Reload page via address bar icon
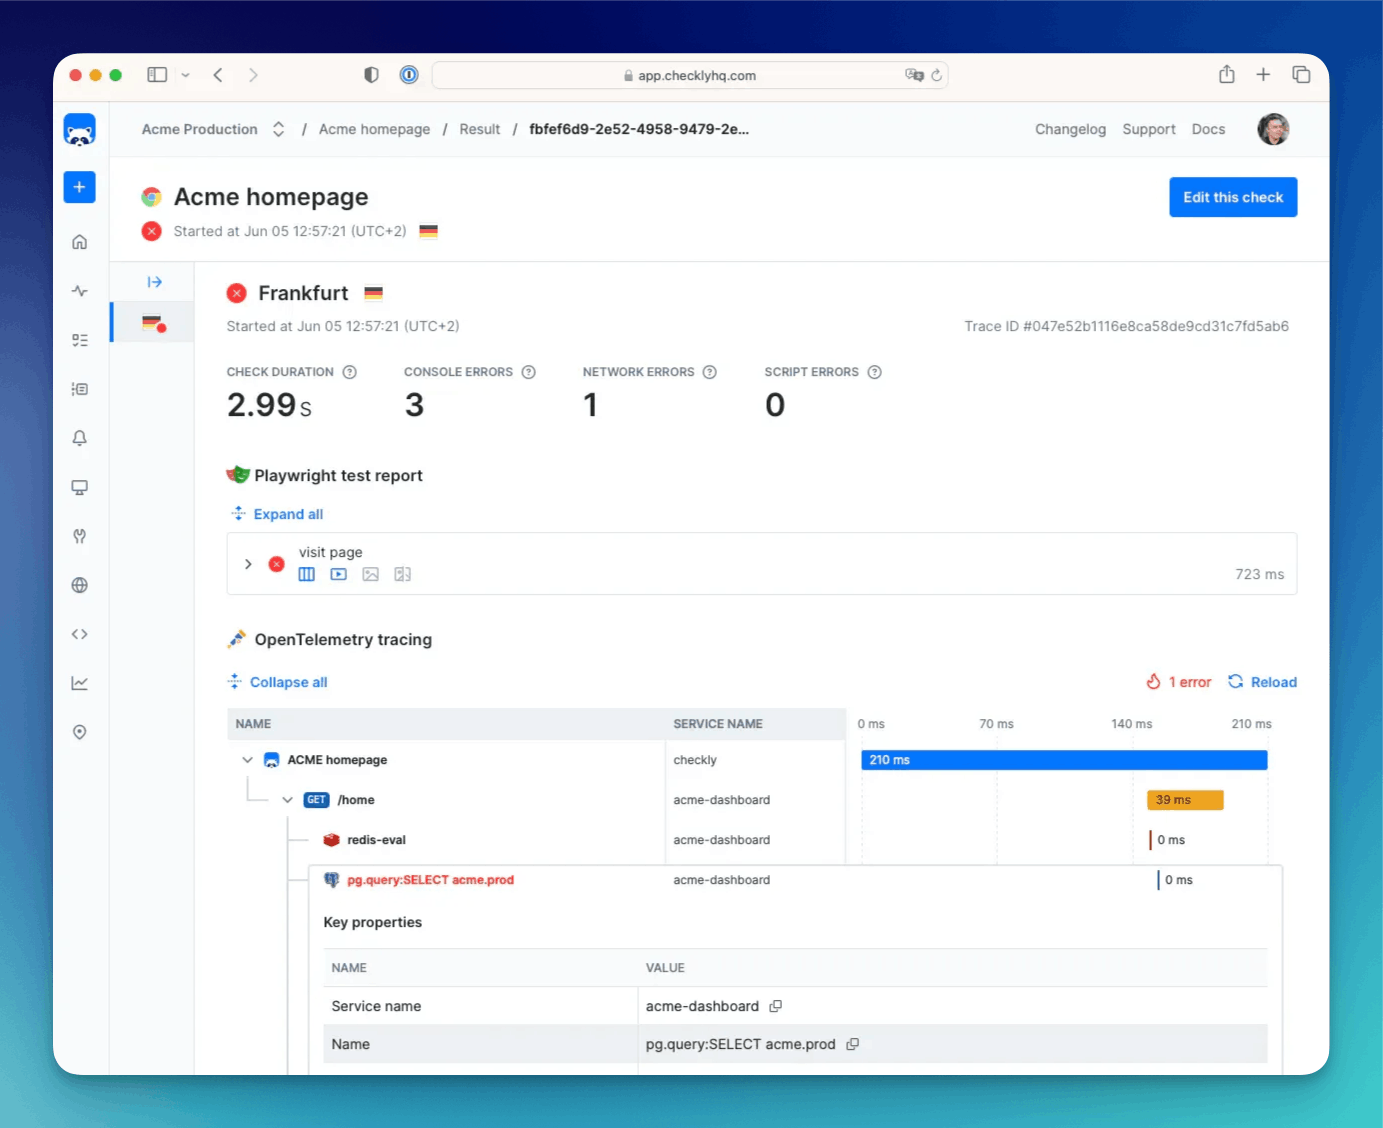Image resolution: width=1383 pixels, height=1128 pixels. [936, 75]
